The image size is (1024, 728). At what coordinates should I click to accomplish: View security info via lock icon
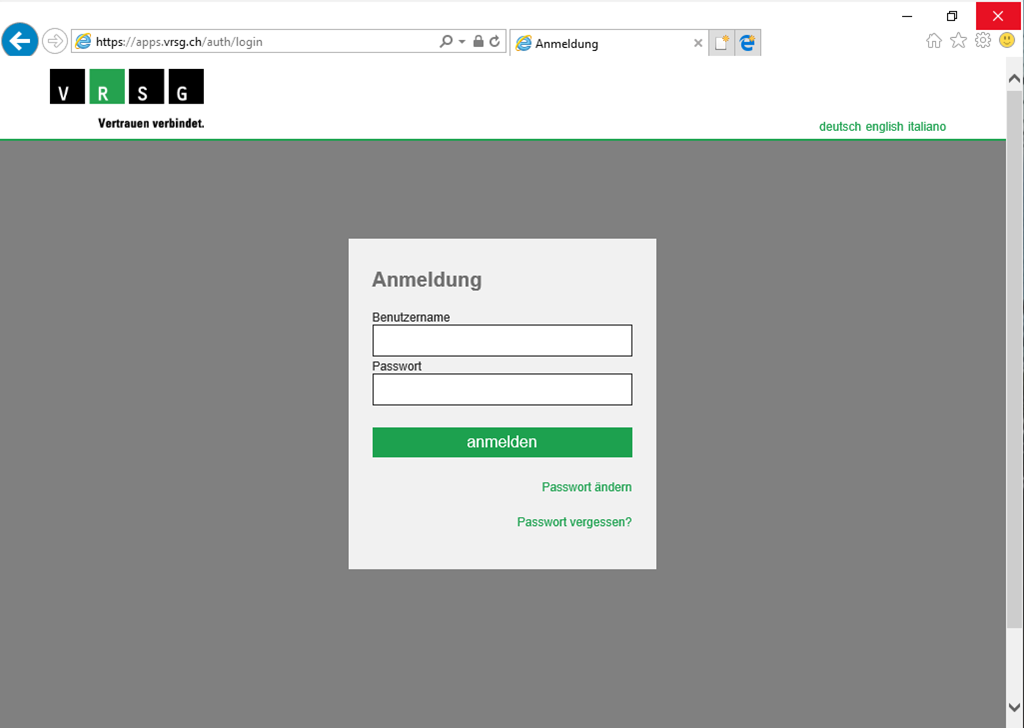[478, 42]
